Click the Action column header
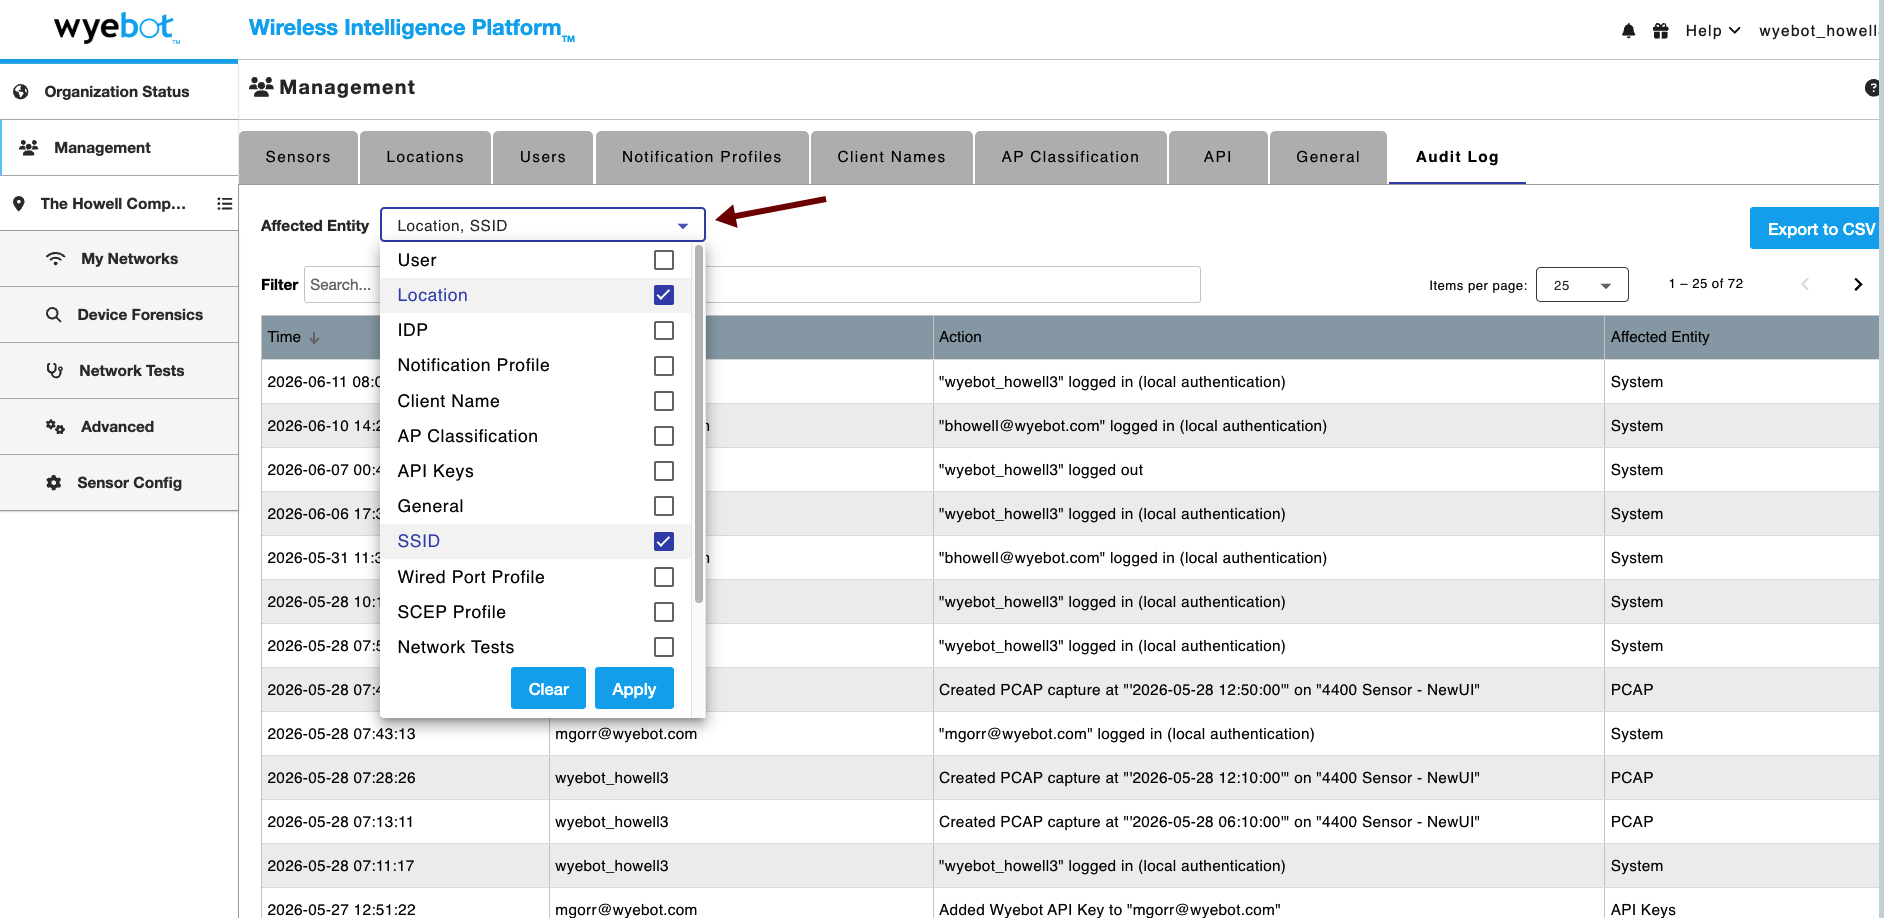 coord(1268,338)
